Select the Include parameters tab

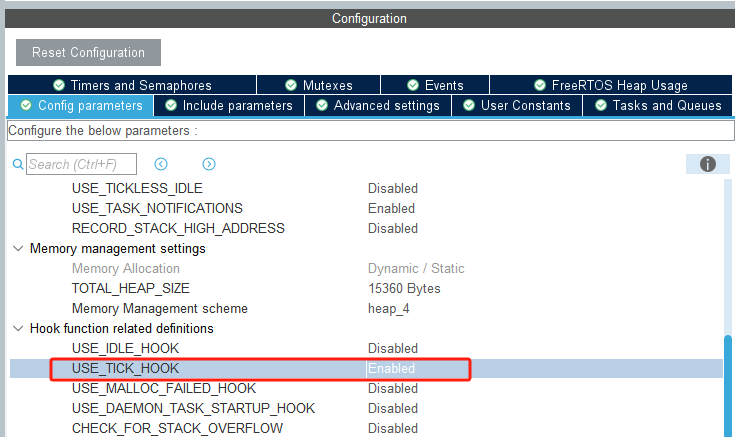tap(229, 105)
